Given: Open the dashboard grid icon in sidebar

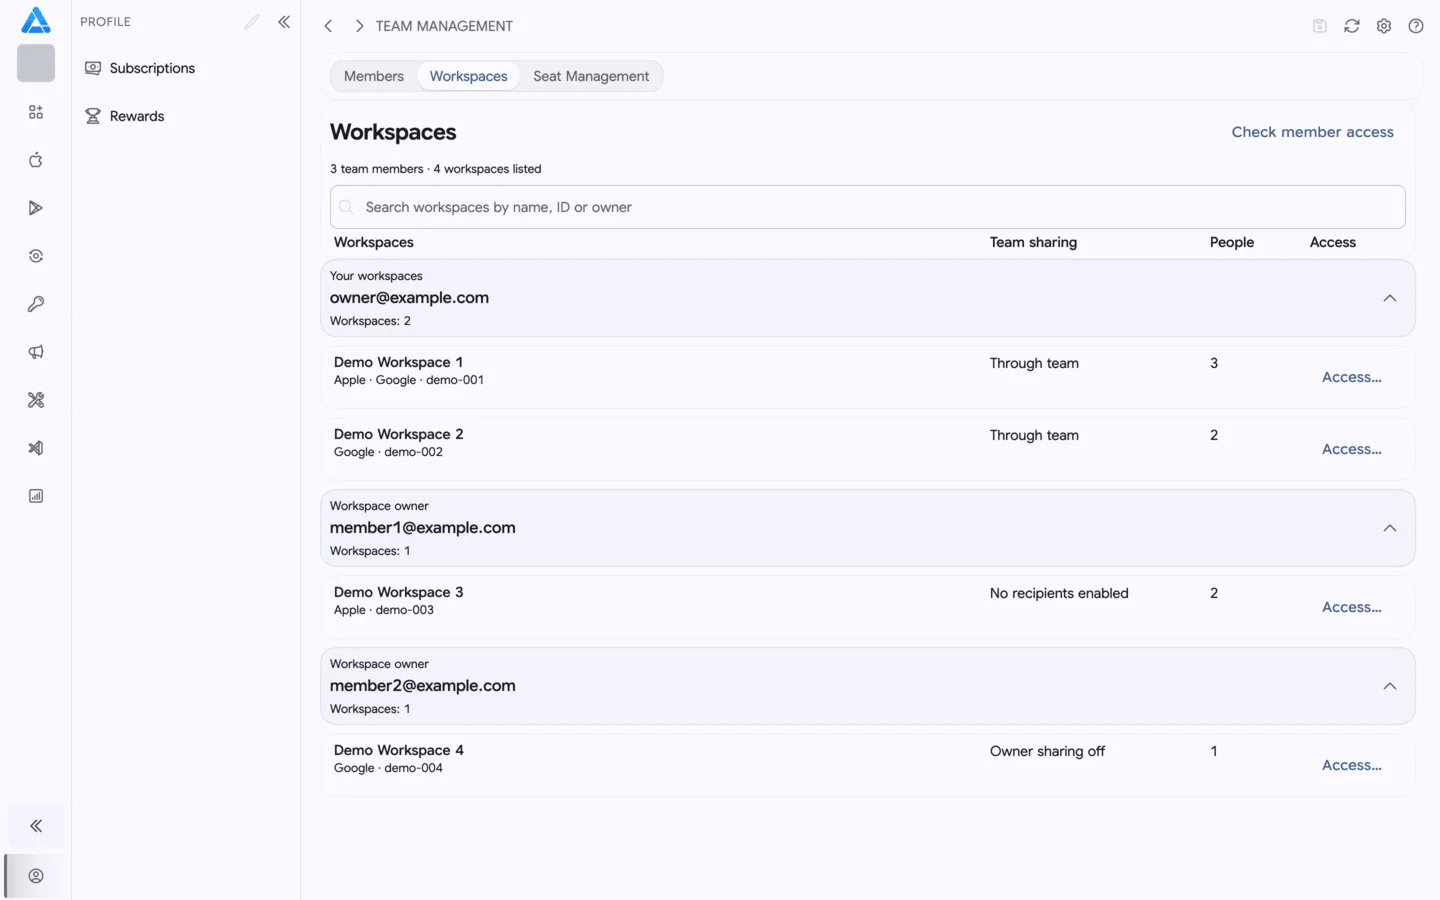Looking at the screenshot, I should click(x=36, y=112).
